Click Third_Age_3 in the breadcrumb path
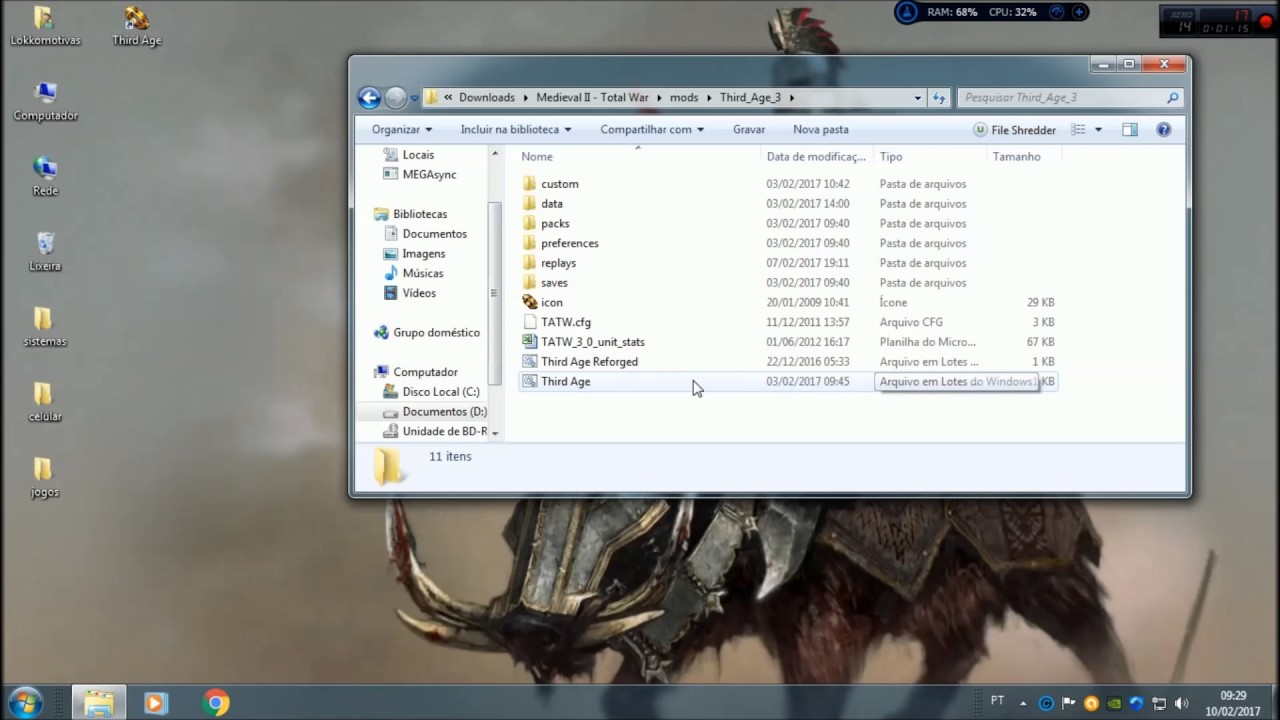This screenshot has width=1280, height=720. pos(749,97)
